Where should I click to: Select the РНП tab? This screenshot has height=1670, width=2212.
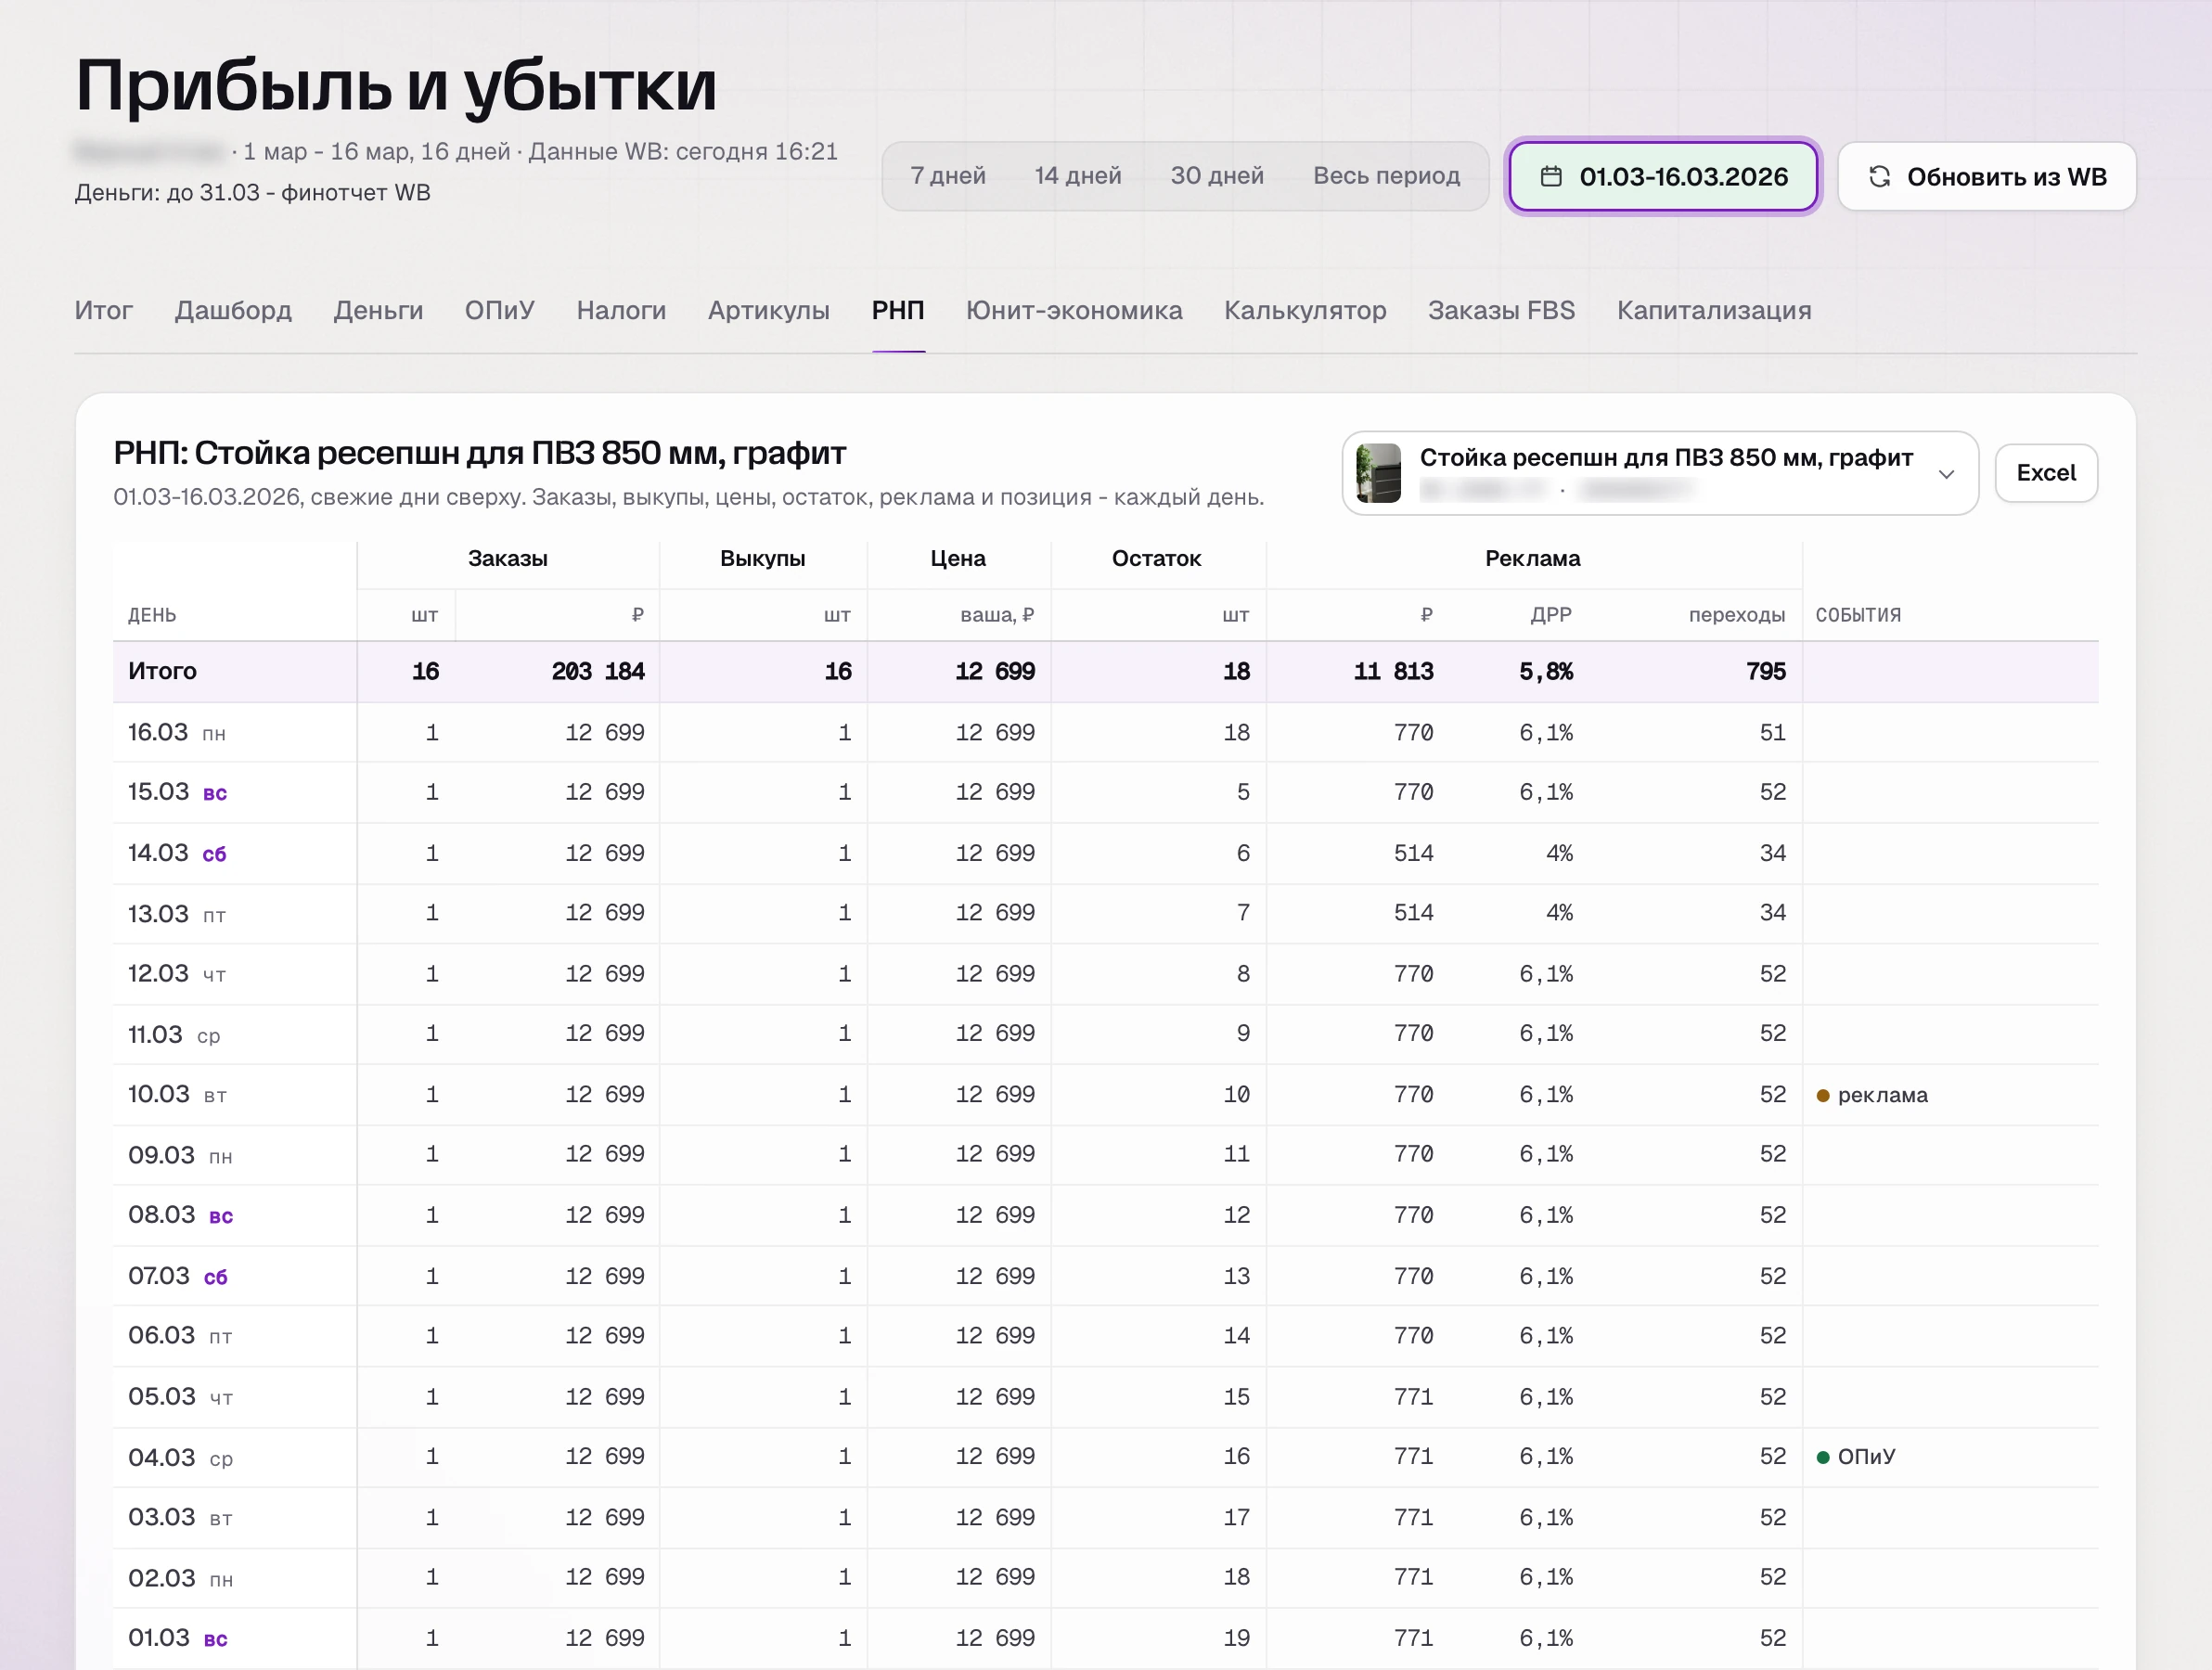point(898,311)
